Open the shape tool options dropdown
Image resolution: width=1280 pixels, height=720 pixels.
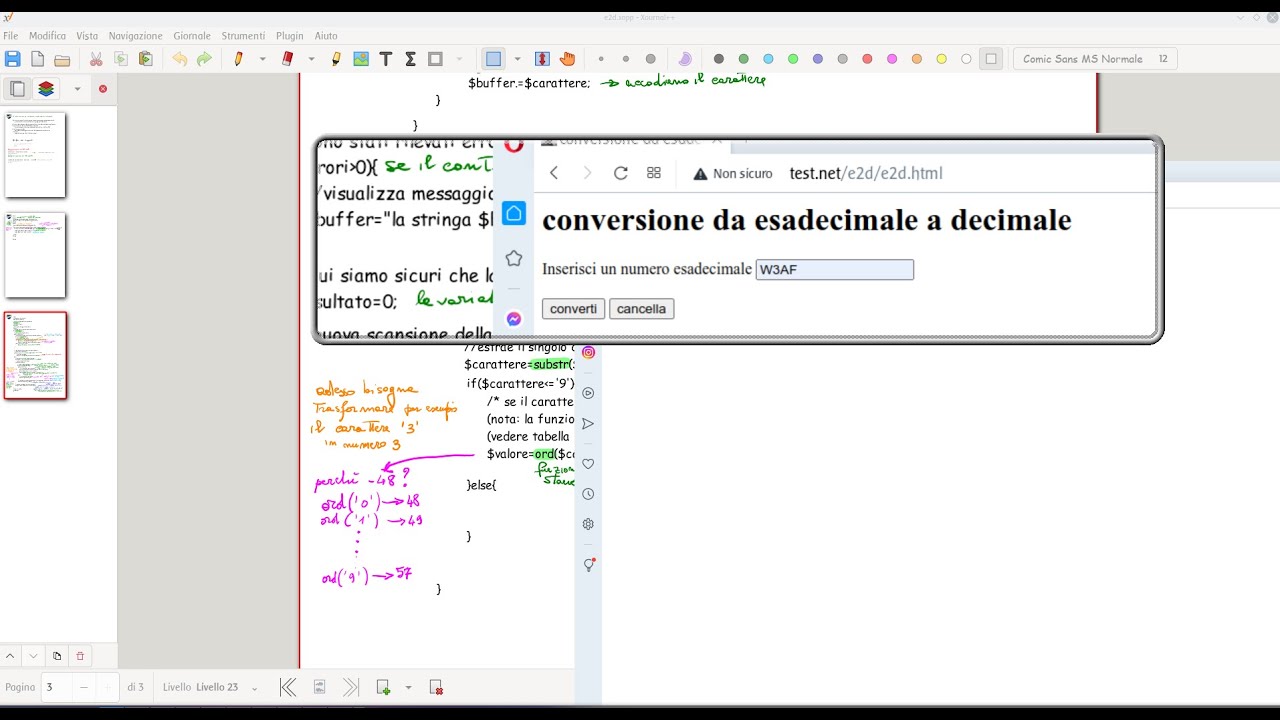[x=460, y=59]
